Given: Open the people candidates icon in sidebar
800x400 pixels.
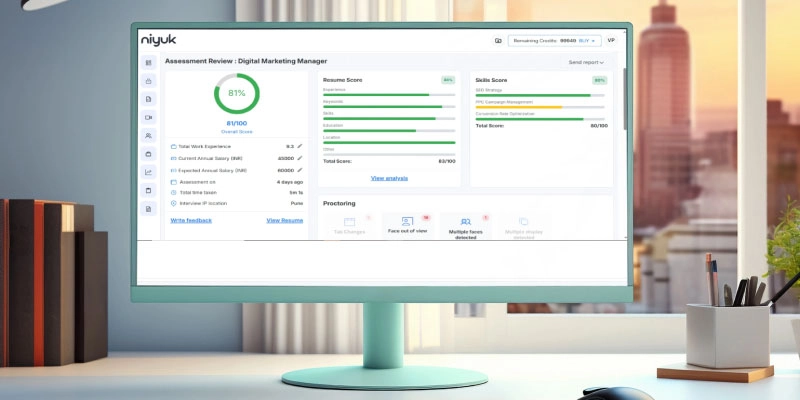Looking at the screenshot, I should tap(148, 136).
